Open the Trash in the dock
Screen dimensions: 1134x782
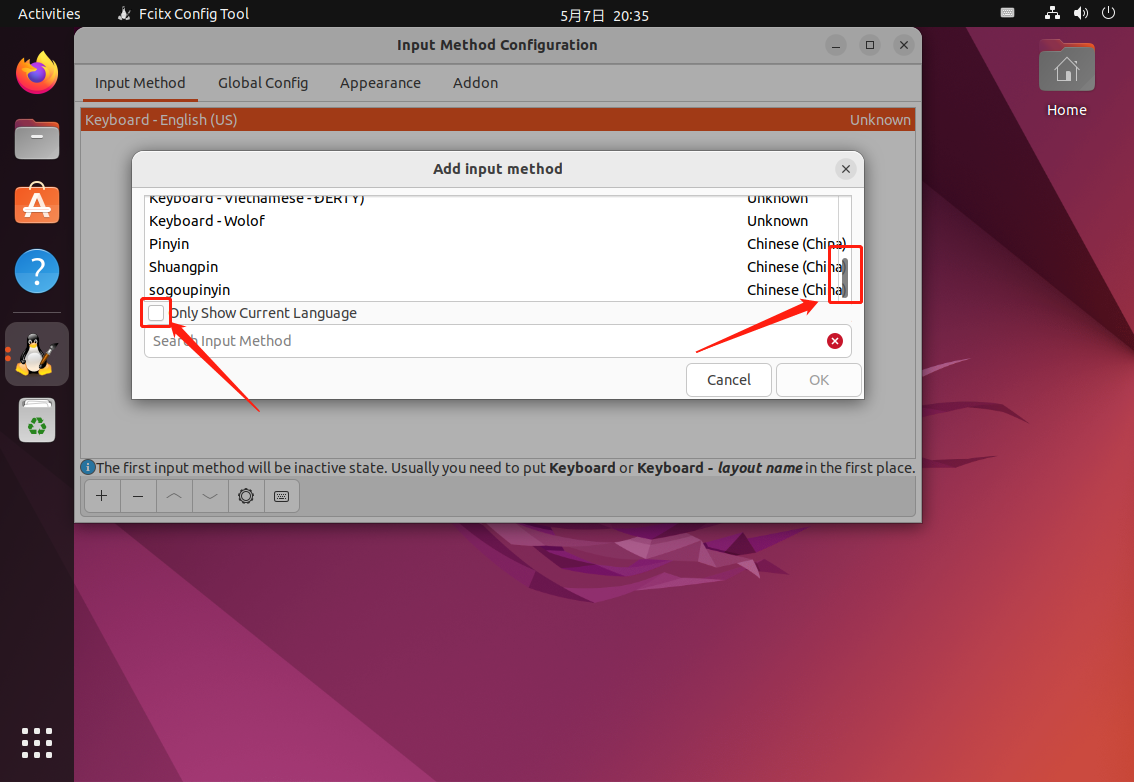point(37,421)
